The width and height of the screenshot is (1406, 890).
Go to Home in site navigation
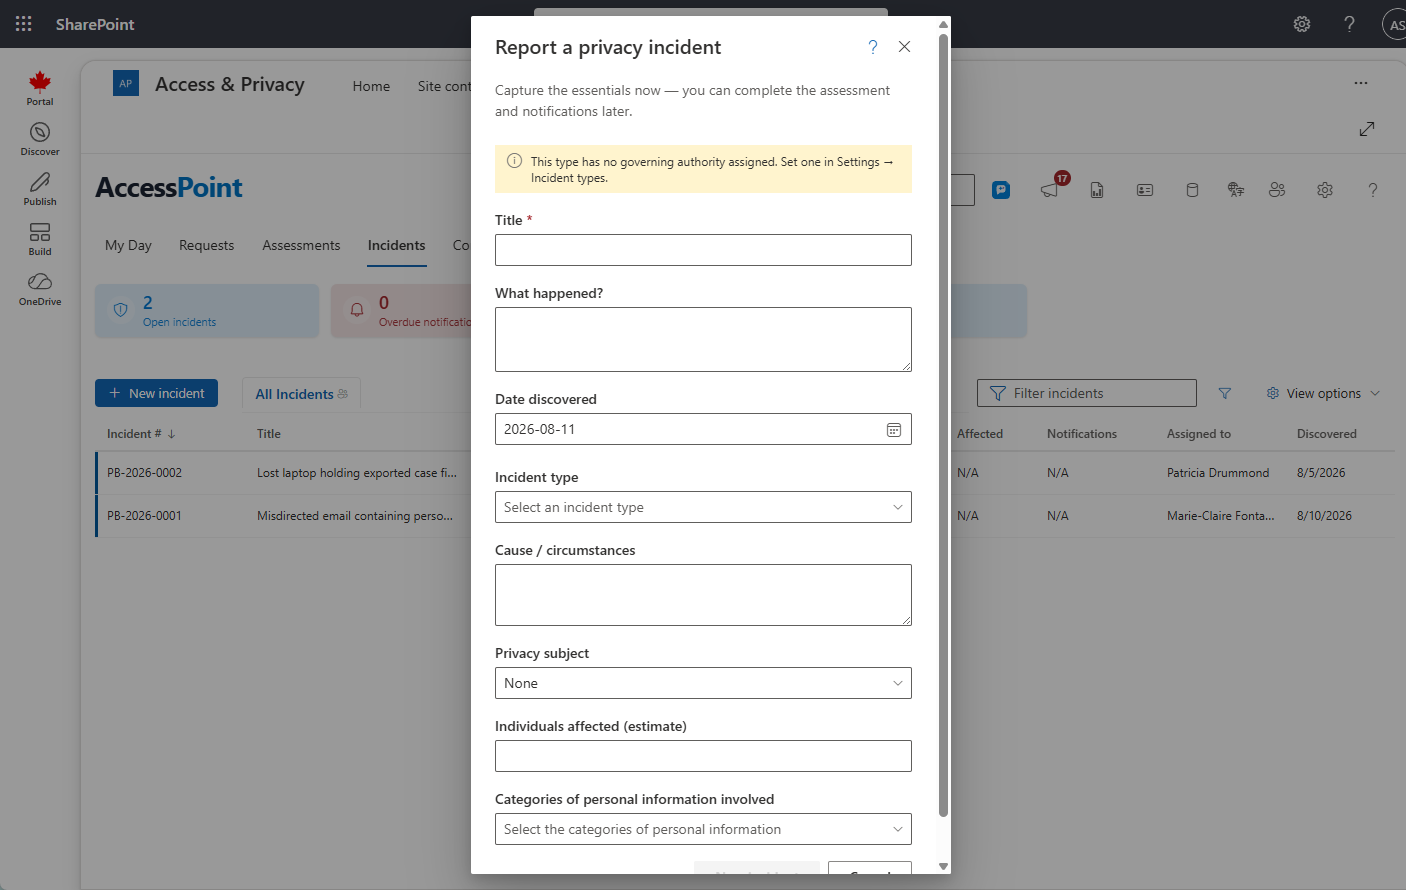point(371,86)
